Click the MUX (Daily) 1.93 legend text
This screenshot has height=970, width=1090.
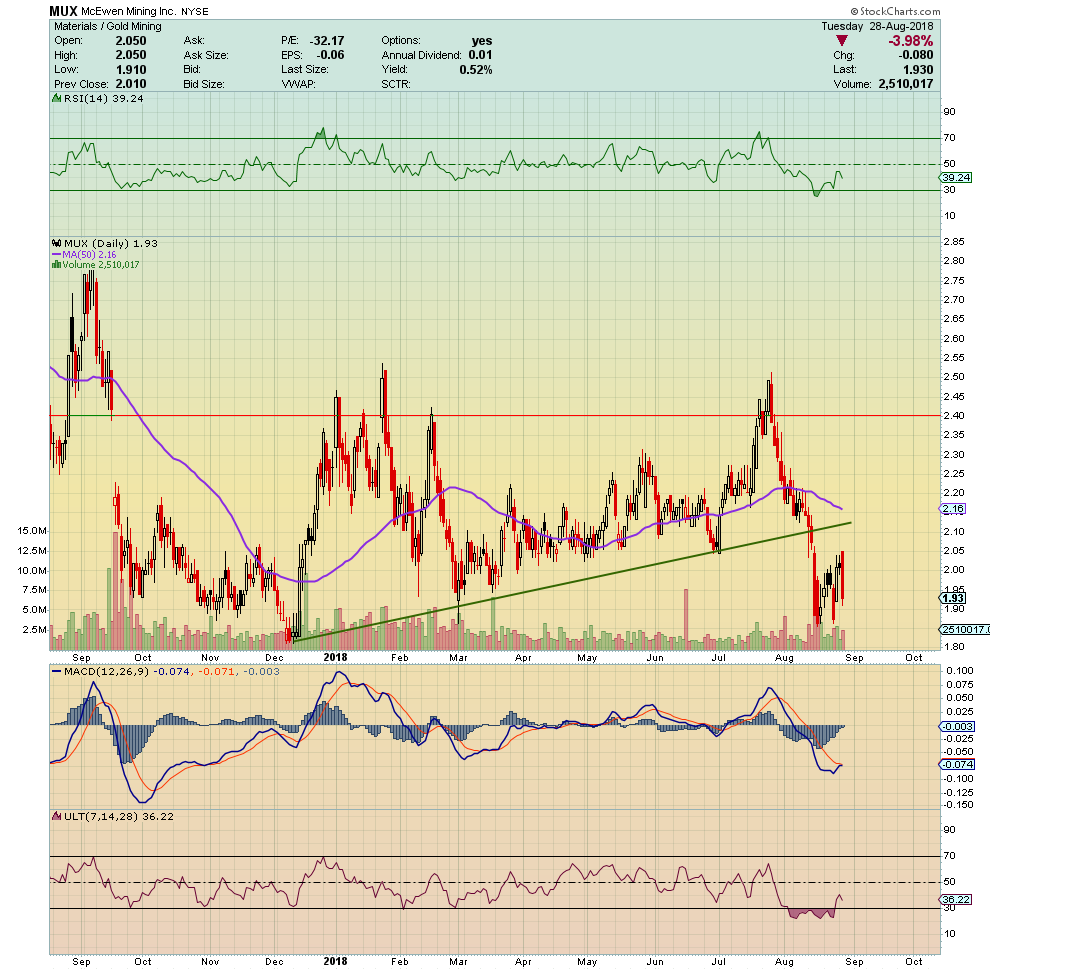111,243
